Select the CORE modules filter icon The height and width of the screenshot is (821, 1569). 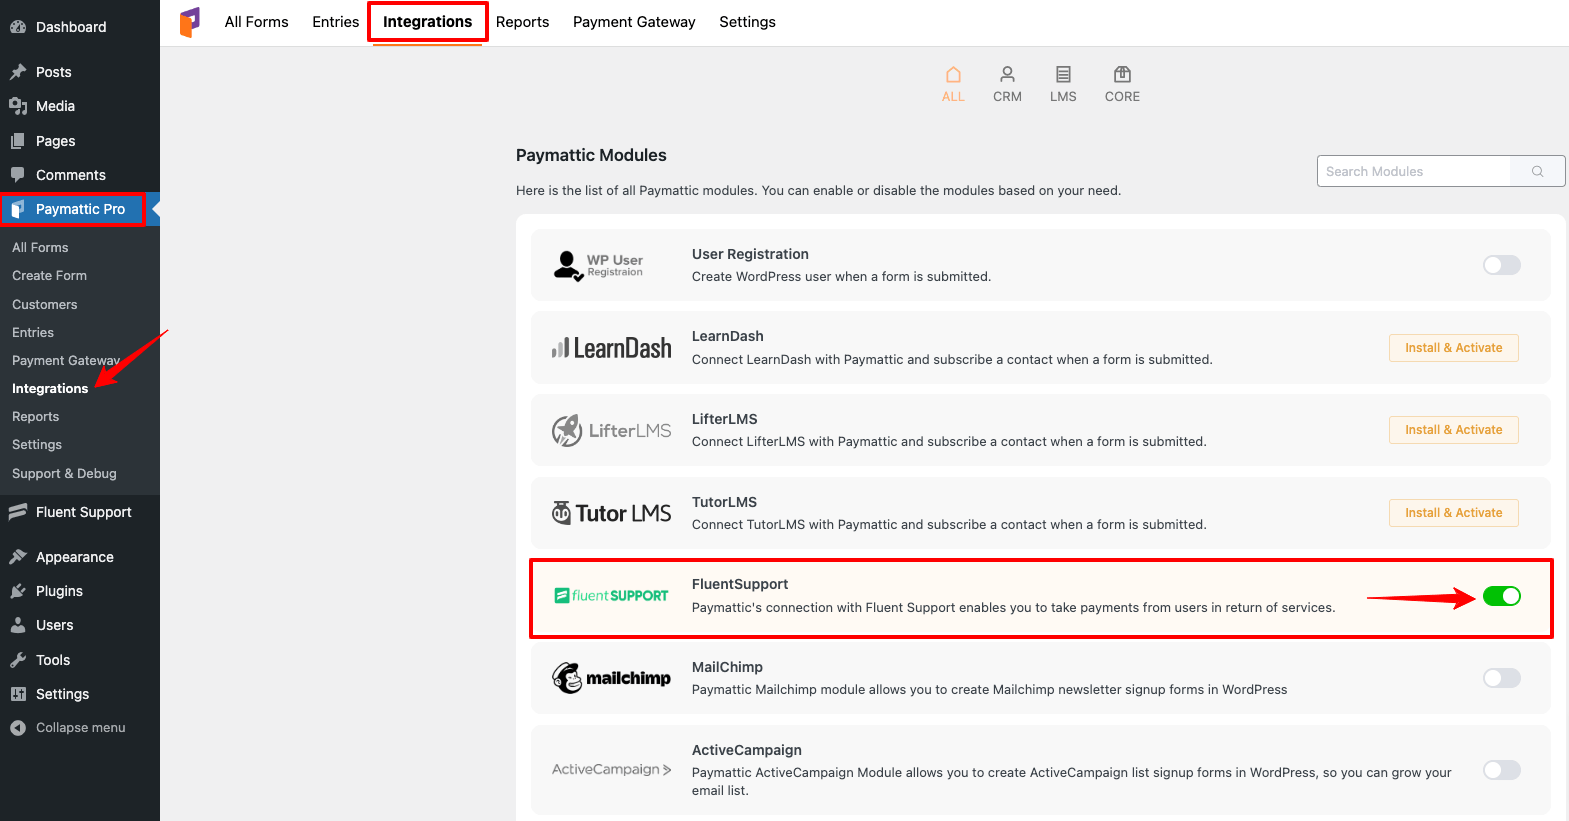1122,75
